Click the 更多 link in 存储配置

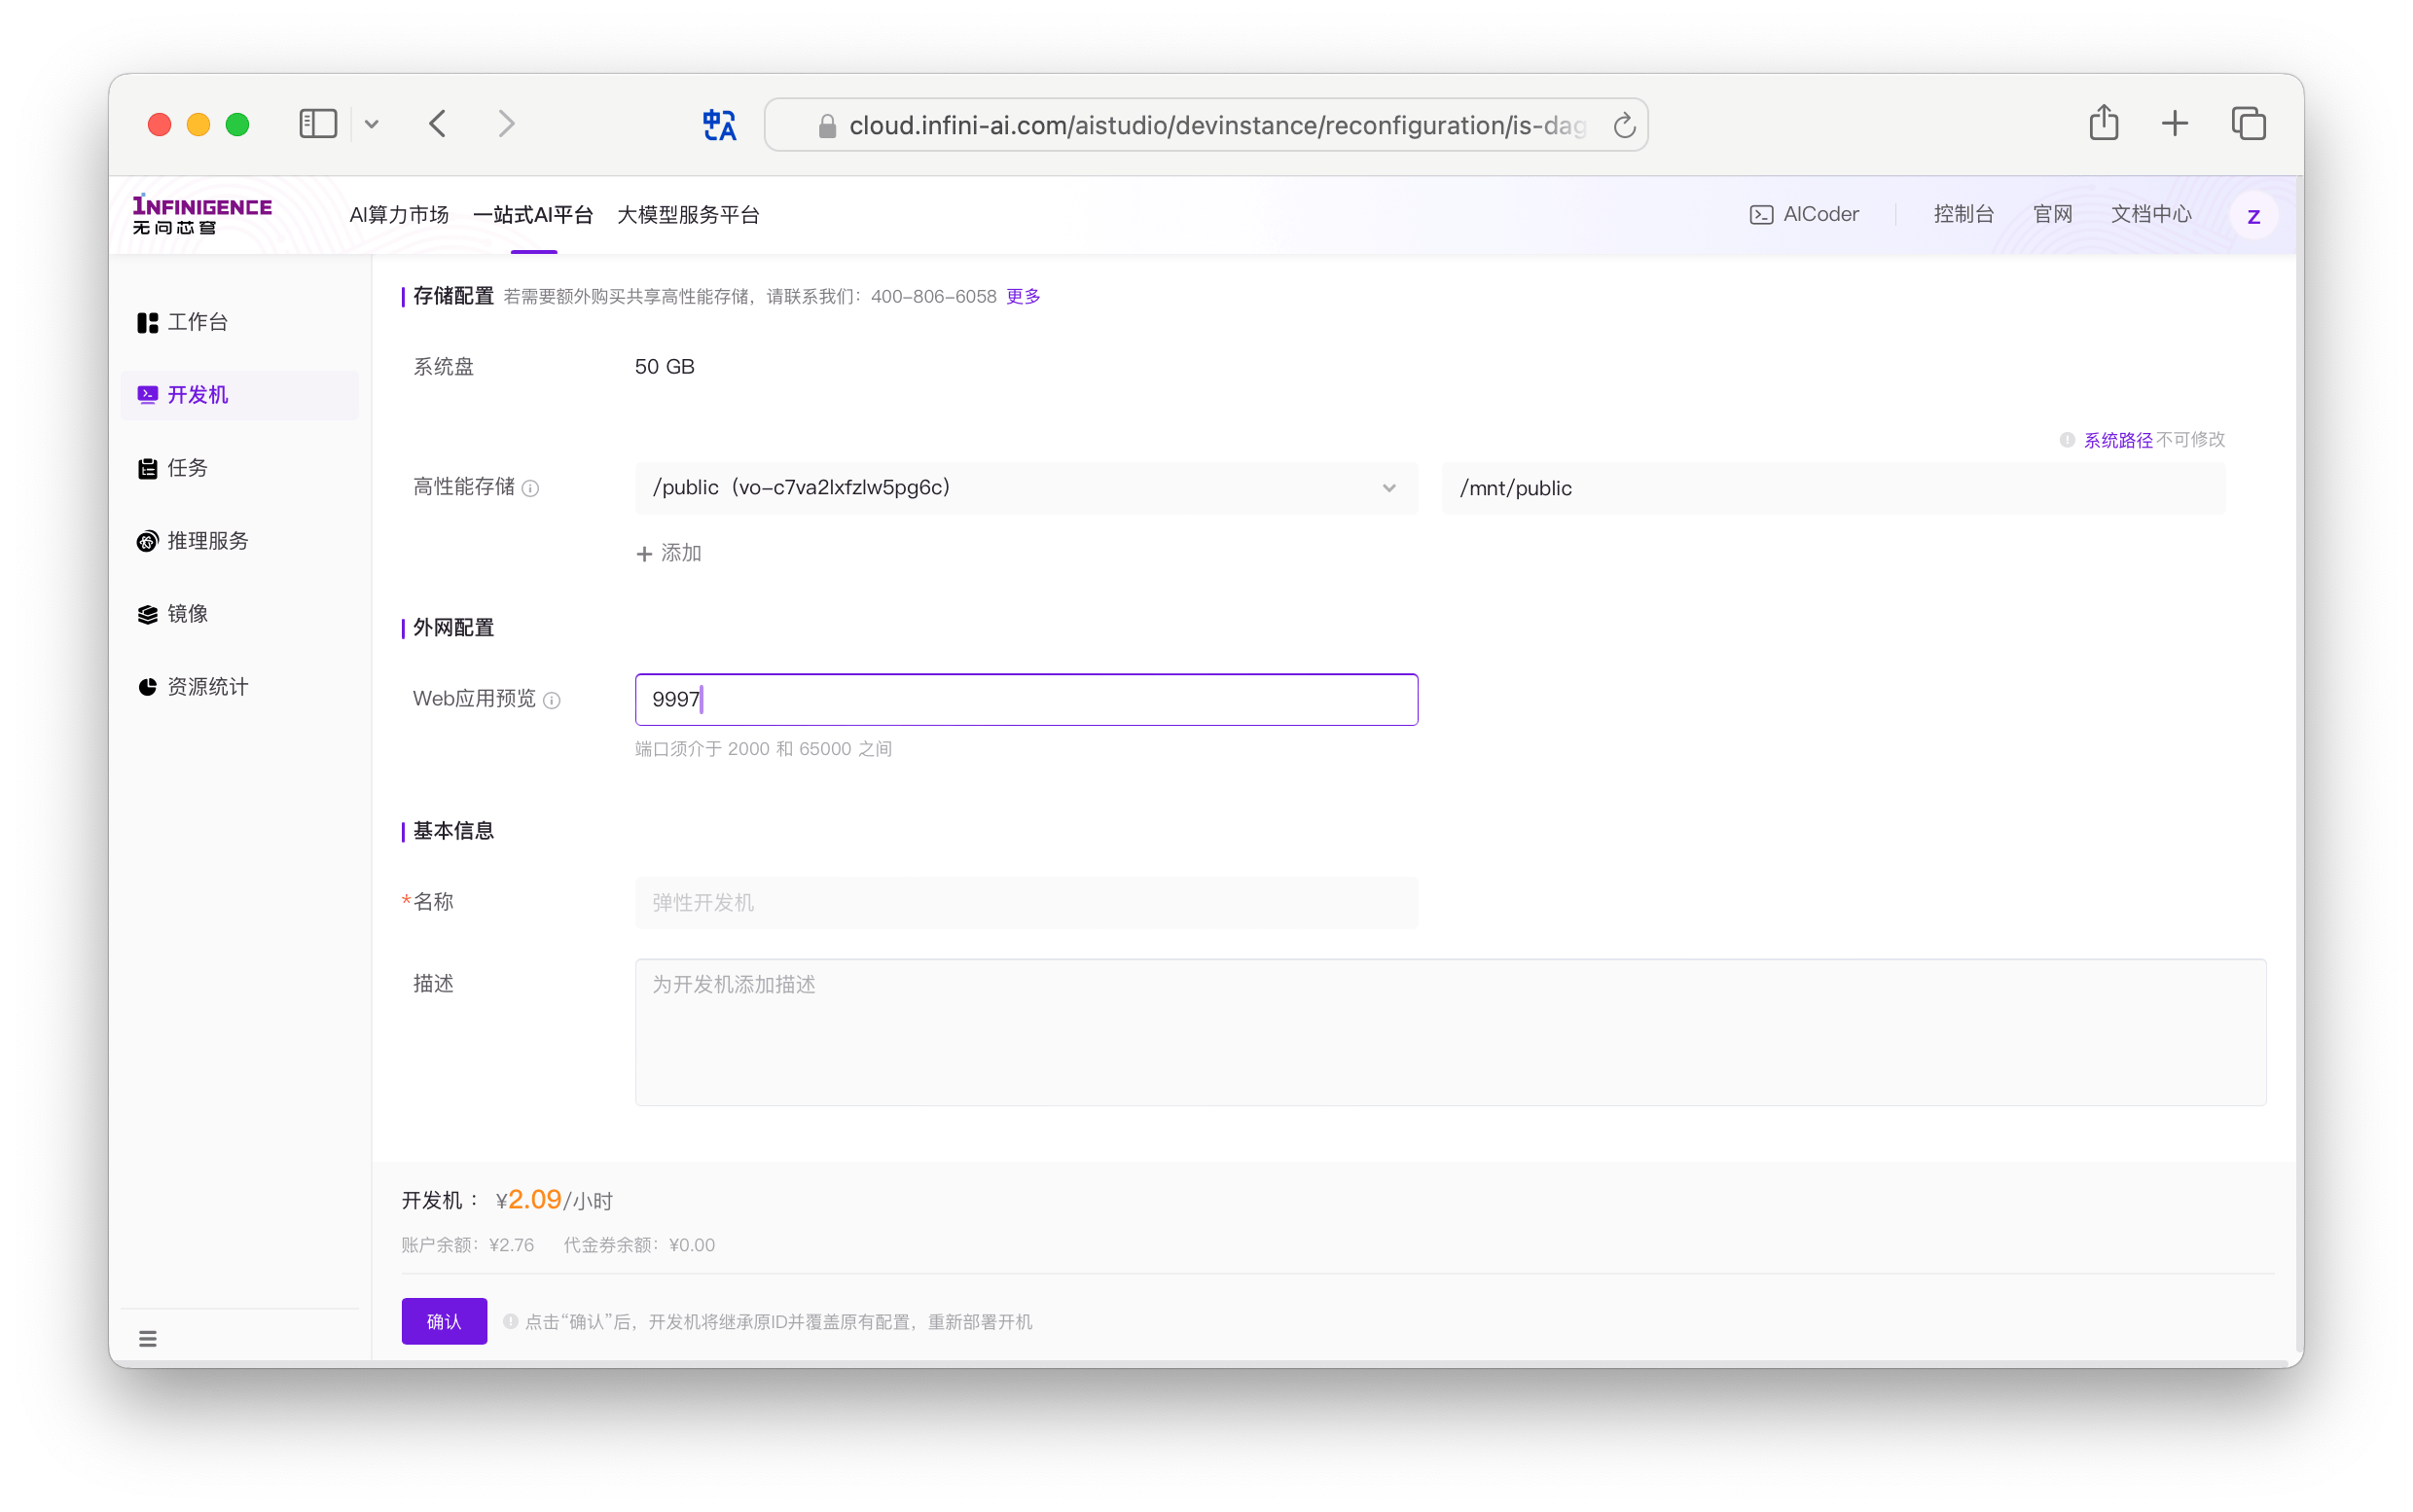pyautogui.click(x=1023, y=296)
